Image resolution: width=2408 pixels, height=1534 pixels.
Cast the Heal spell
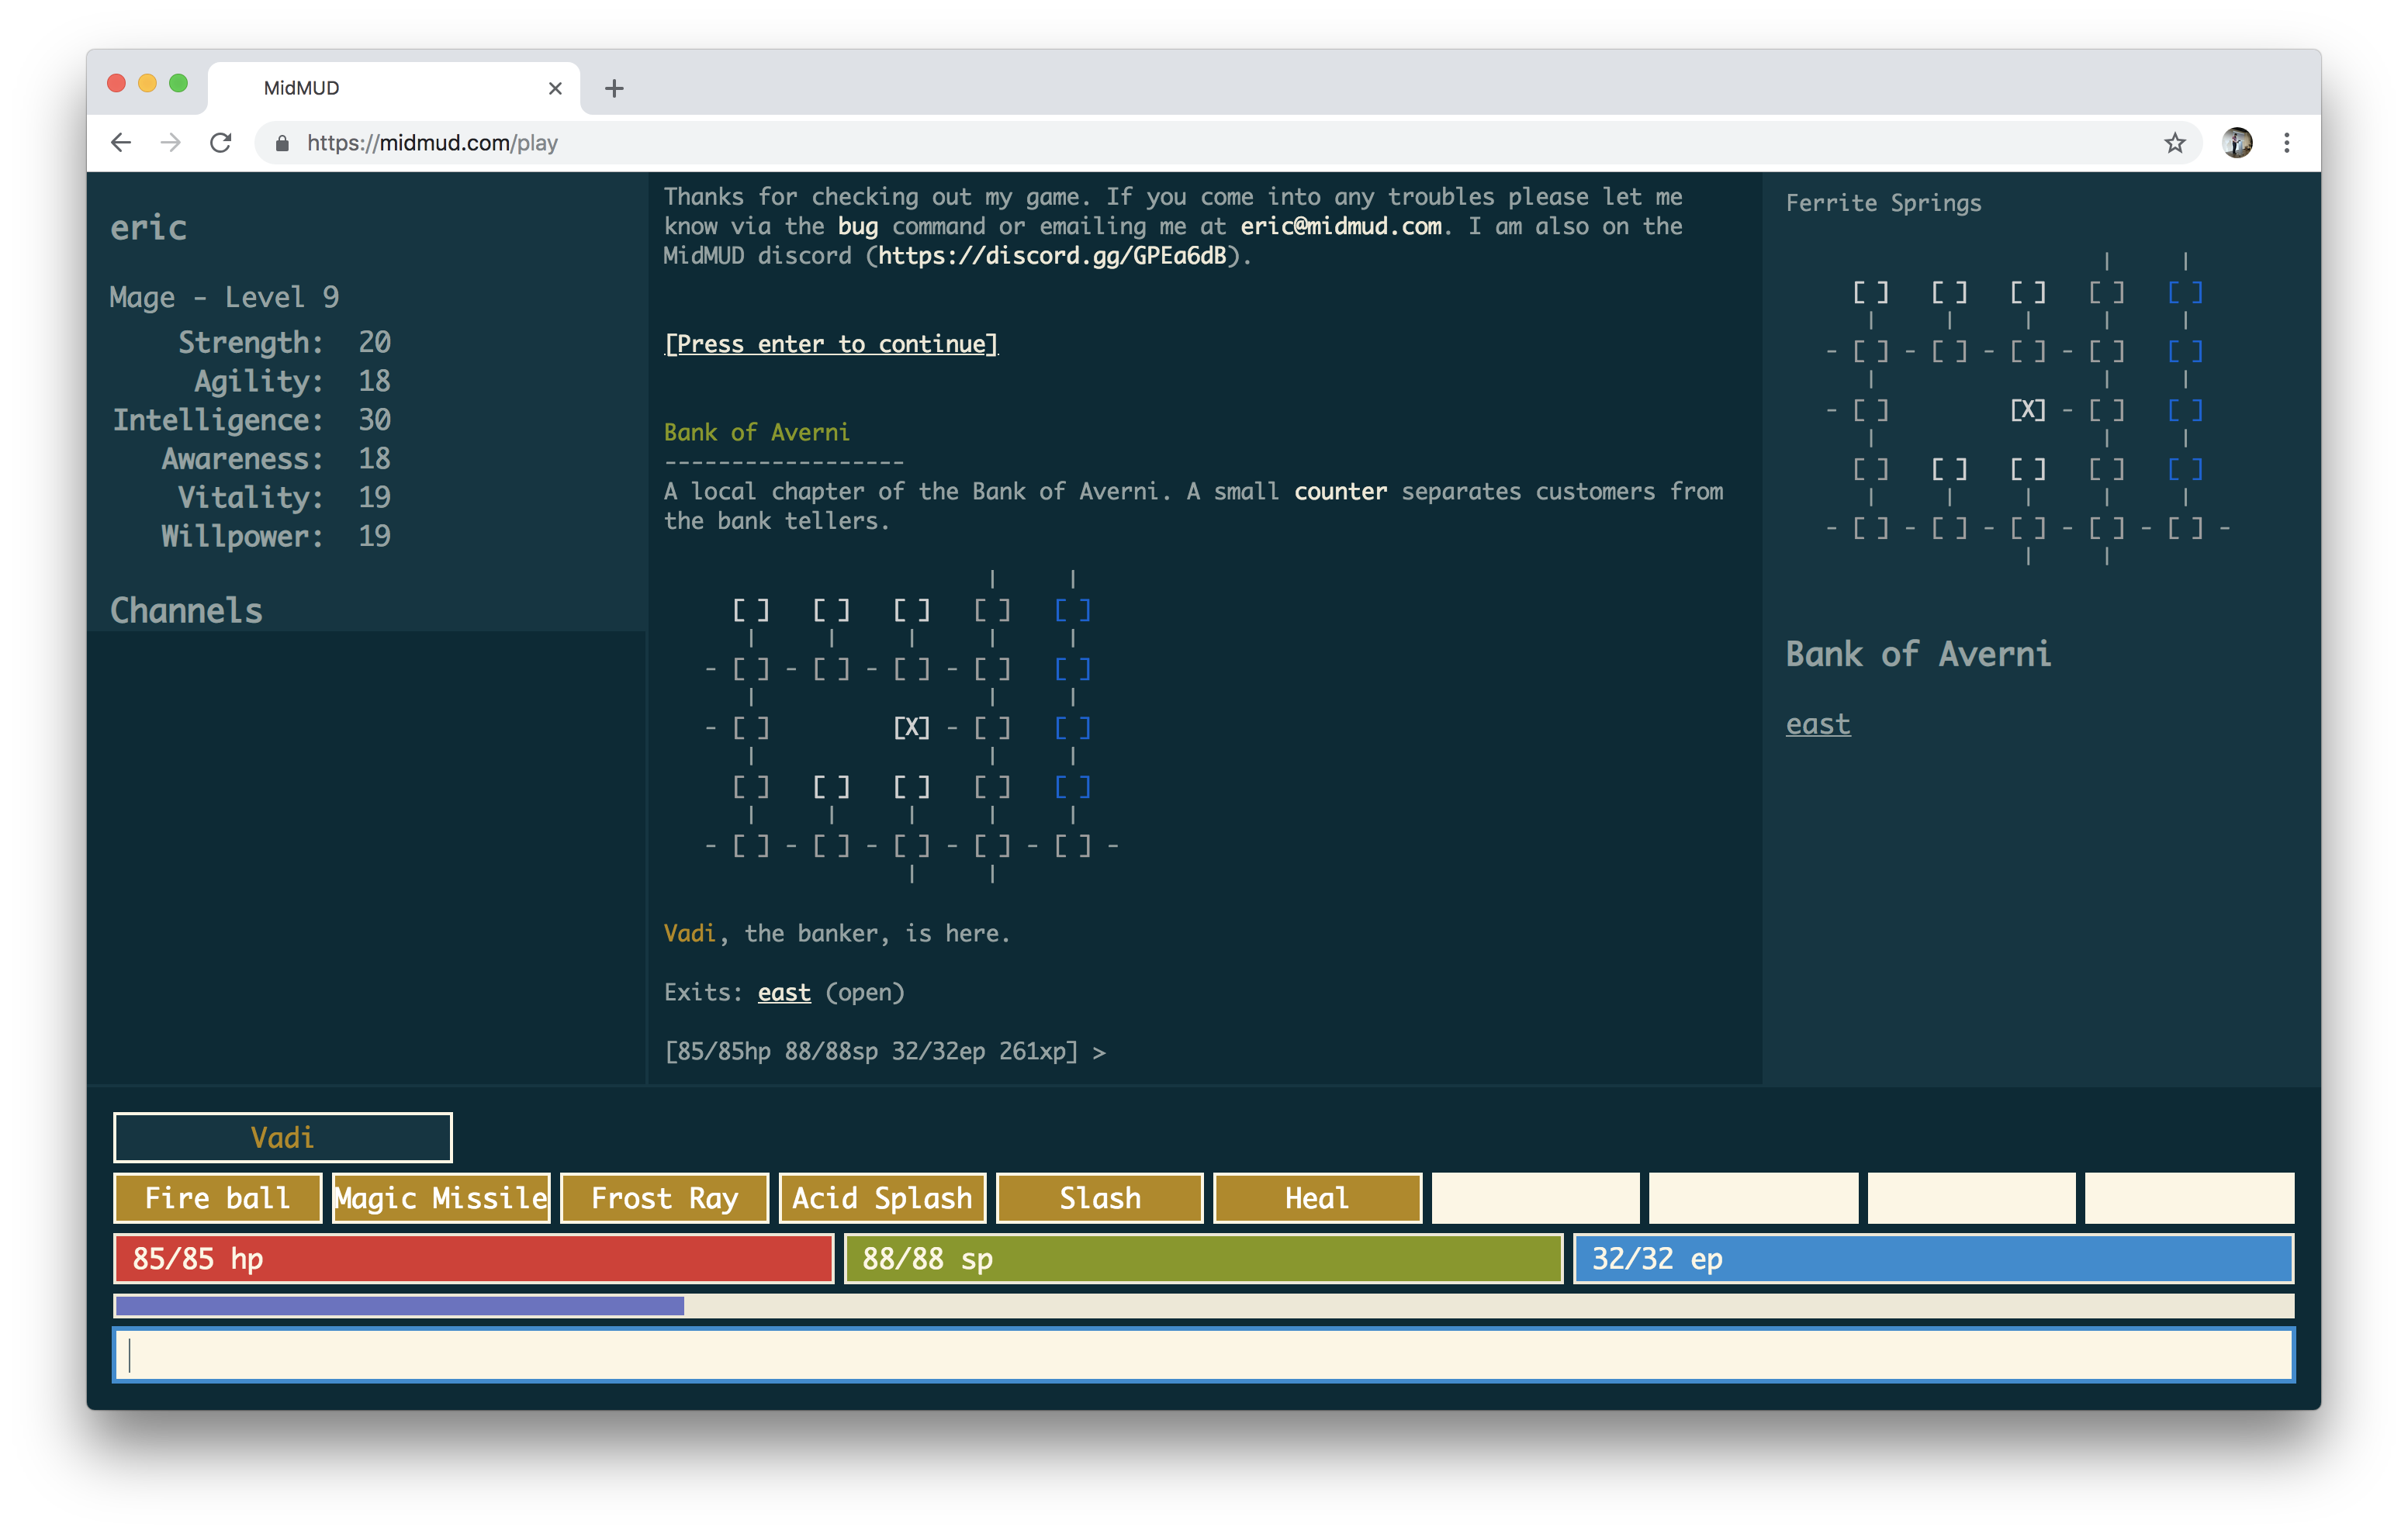(1317, 1198)
